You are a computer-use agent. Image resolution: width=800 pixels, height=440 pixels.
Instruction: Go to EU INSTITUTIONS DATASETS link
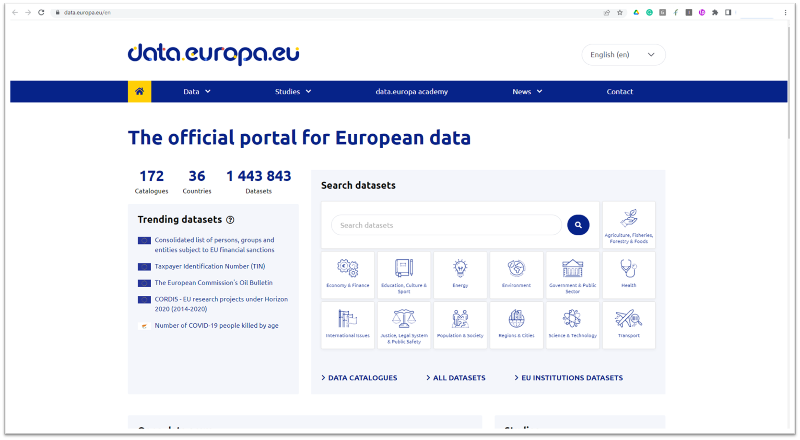pos(568,378)
